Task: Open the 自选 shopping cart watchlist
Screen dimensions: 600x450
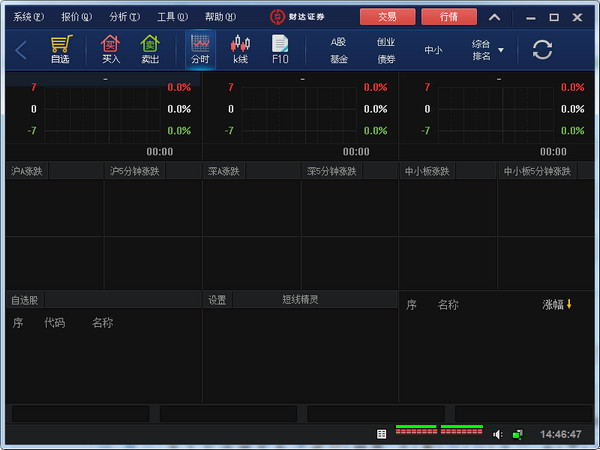Action: (61, 50)
